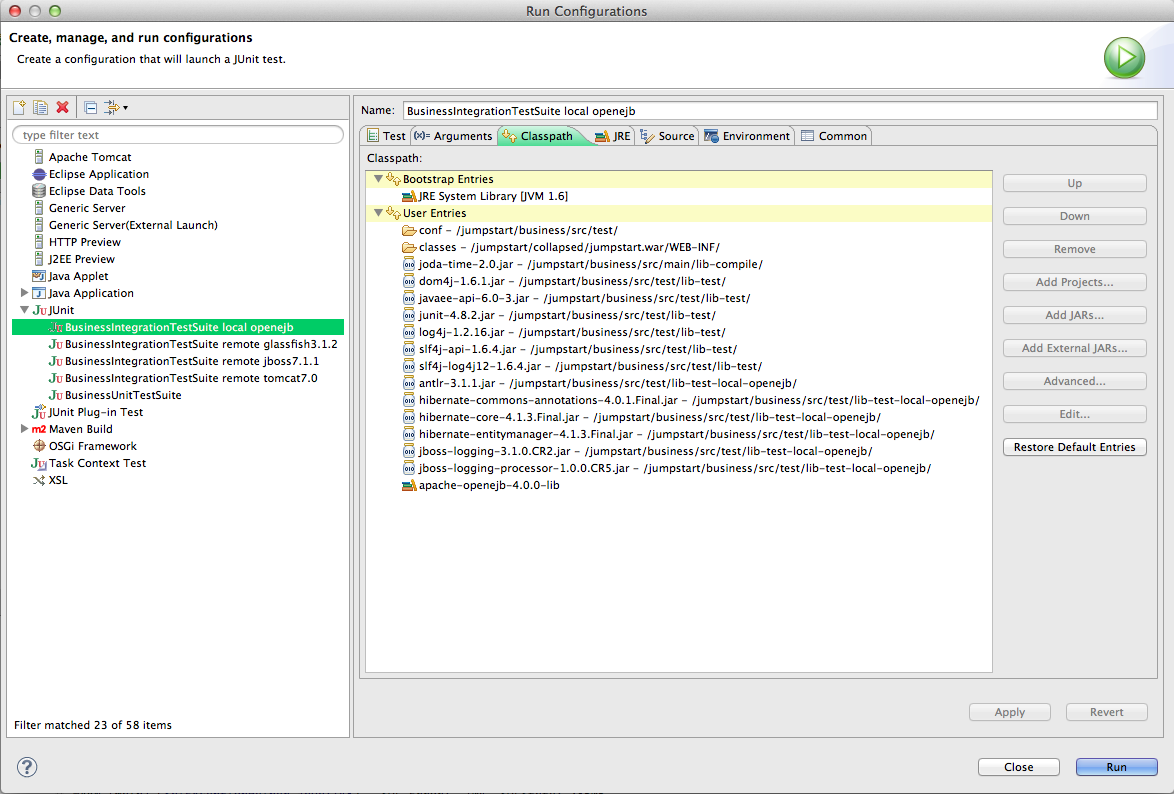This screenshot has height=794, width=1174.
Task: Select the HTTP Preview entry
Action: click(76, 242)
